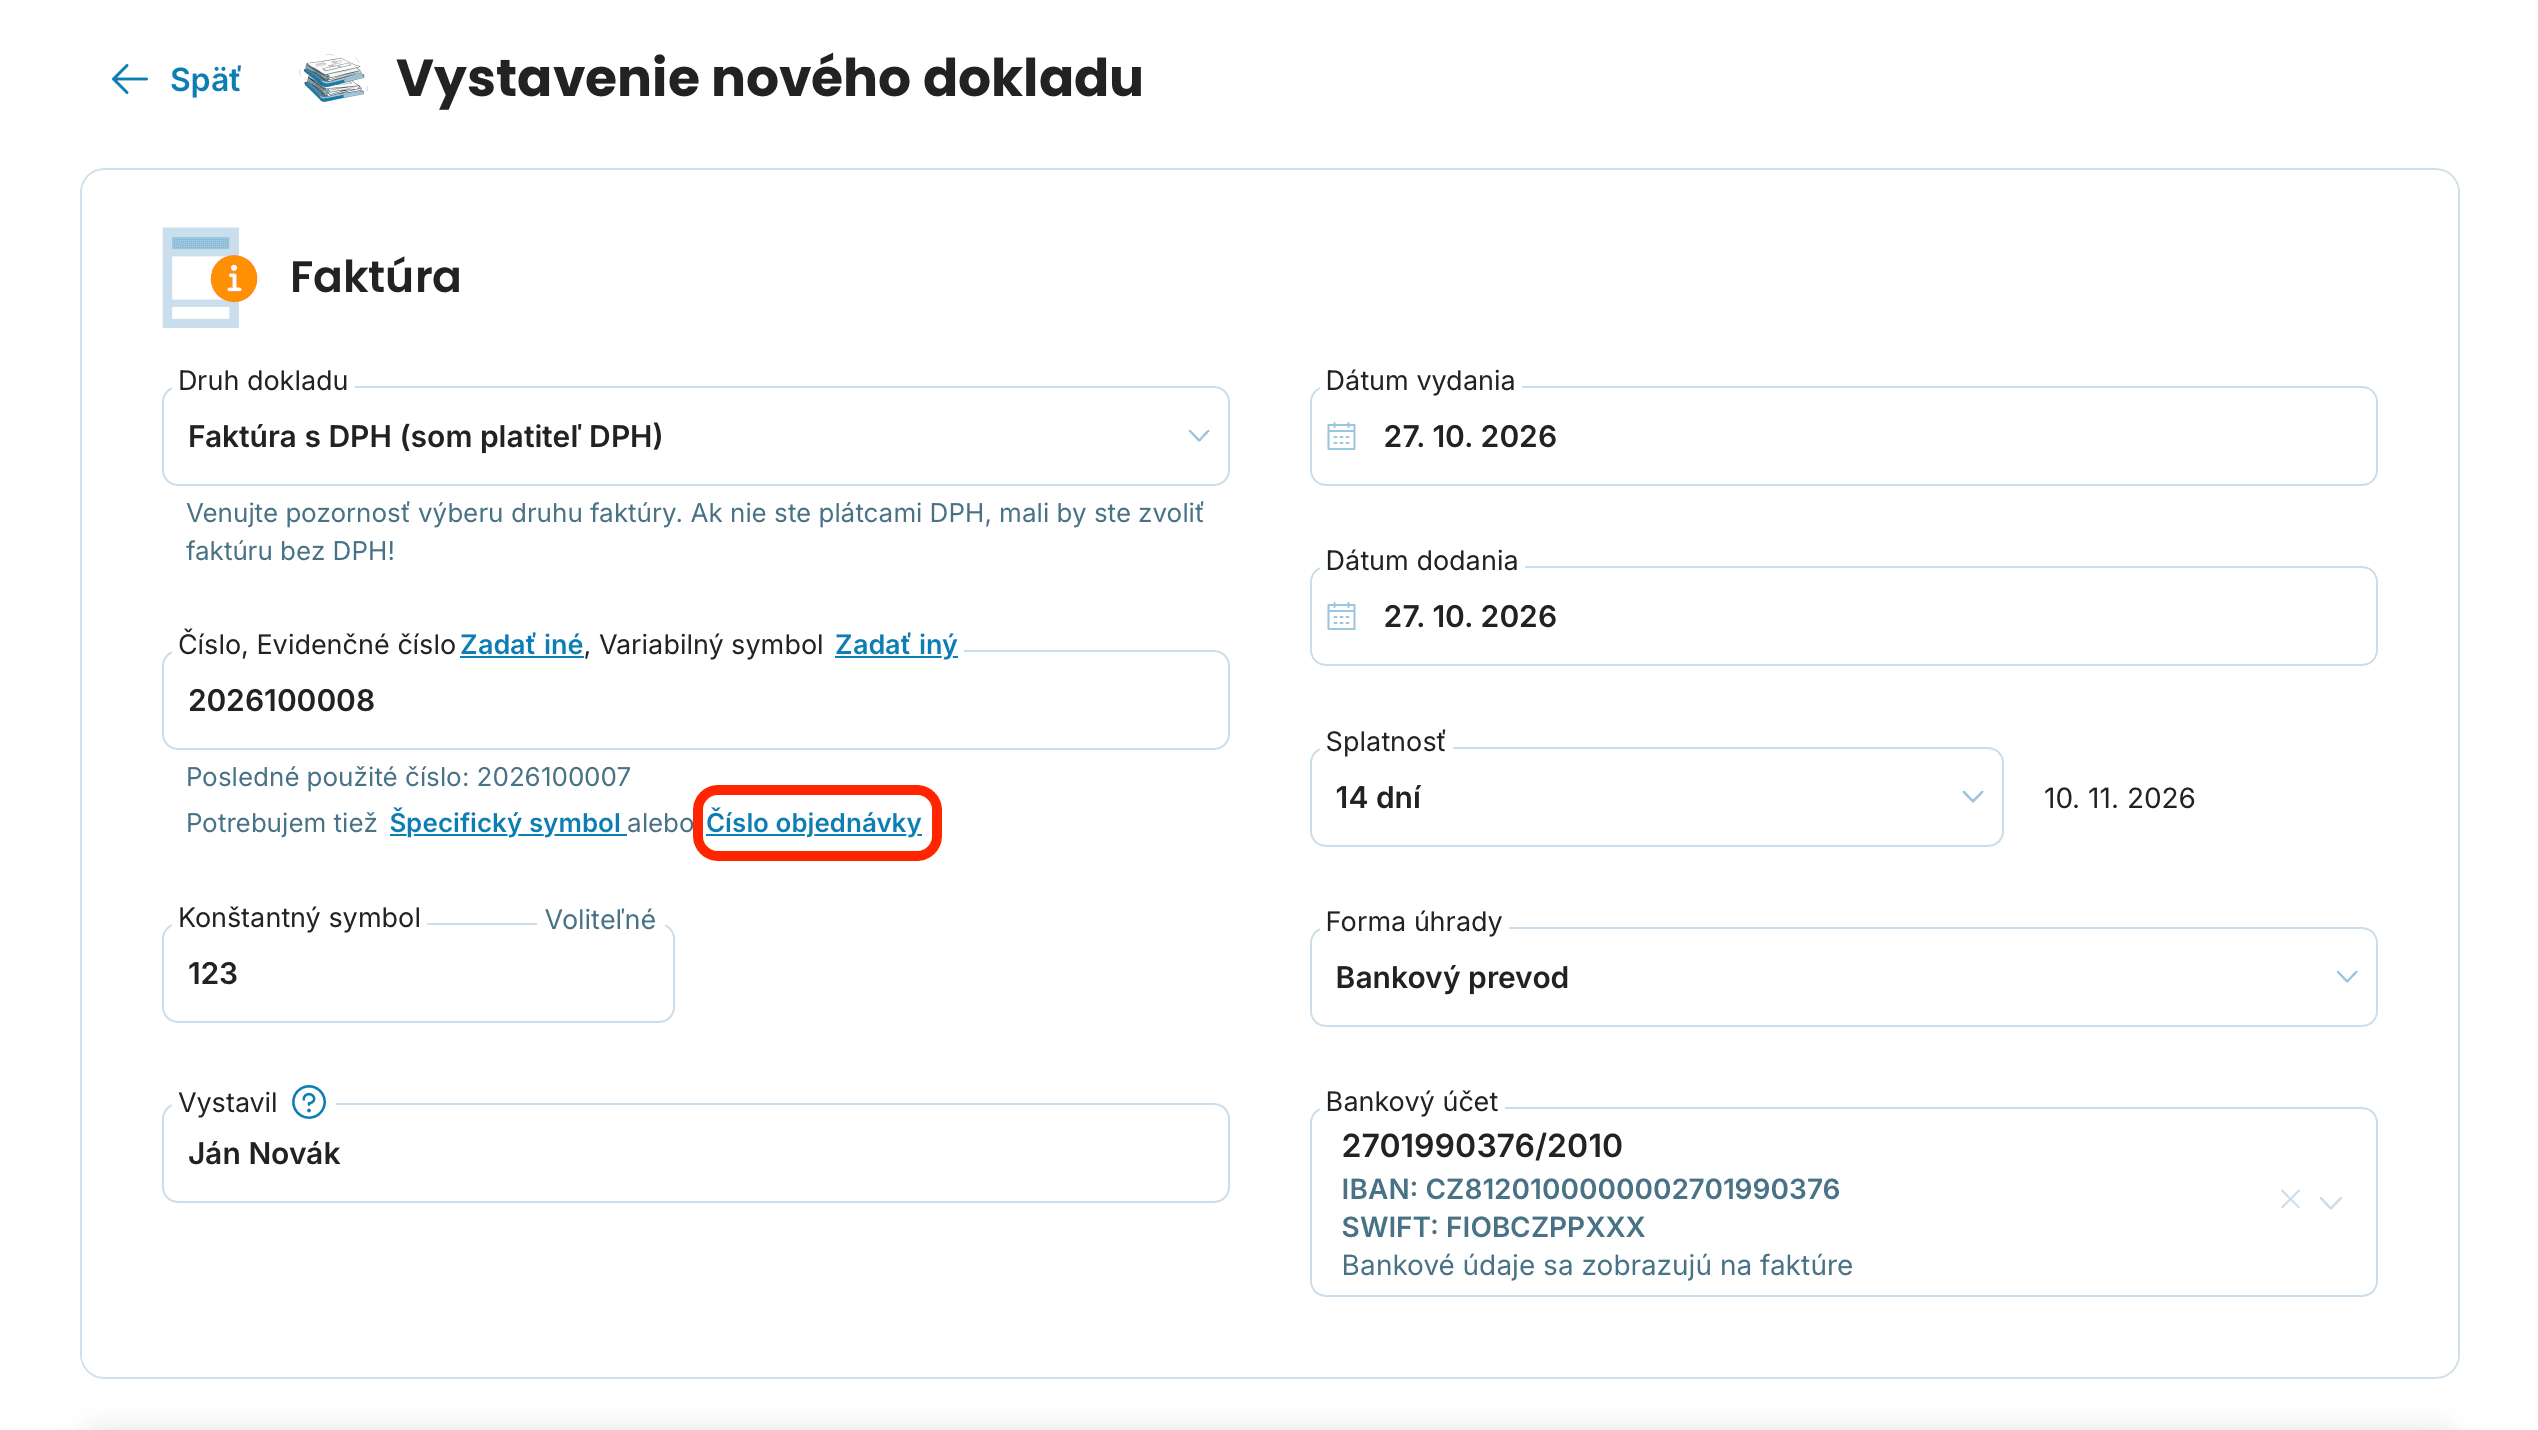Go back using the Späť arrow icon
Screen dimensions: 2538x1430
(130, 79)
